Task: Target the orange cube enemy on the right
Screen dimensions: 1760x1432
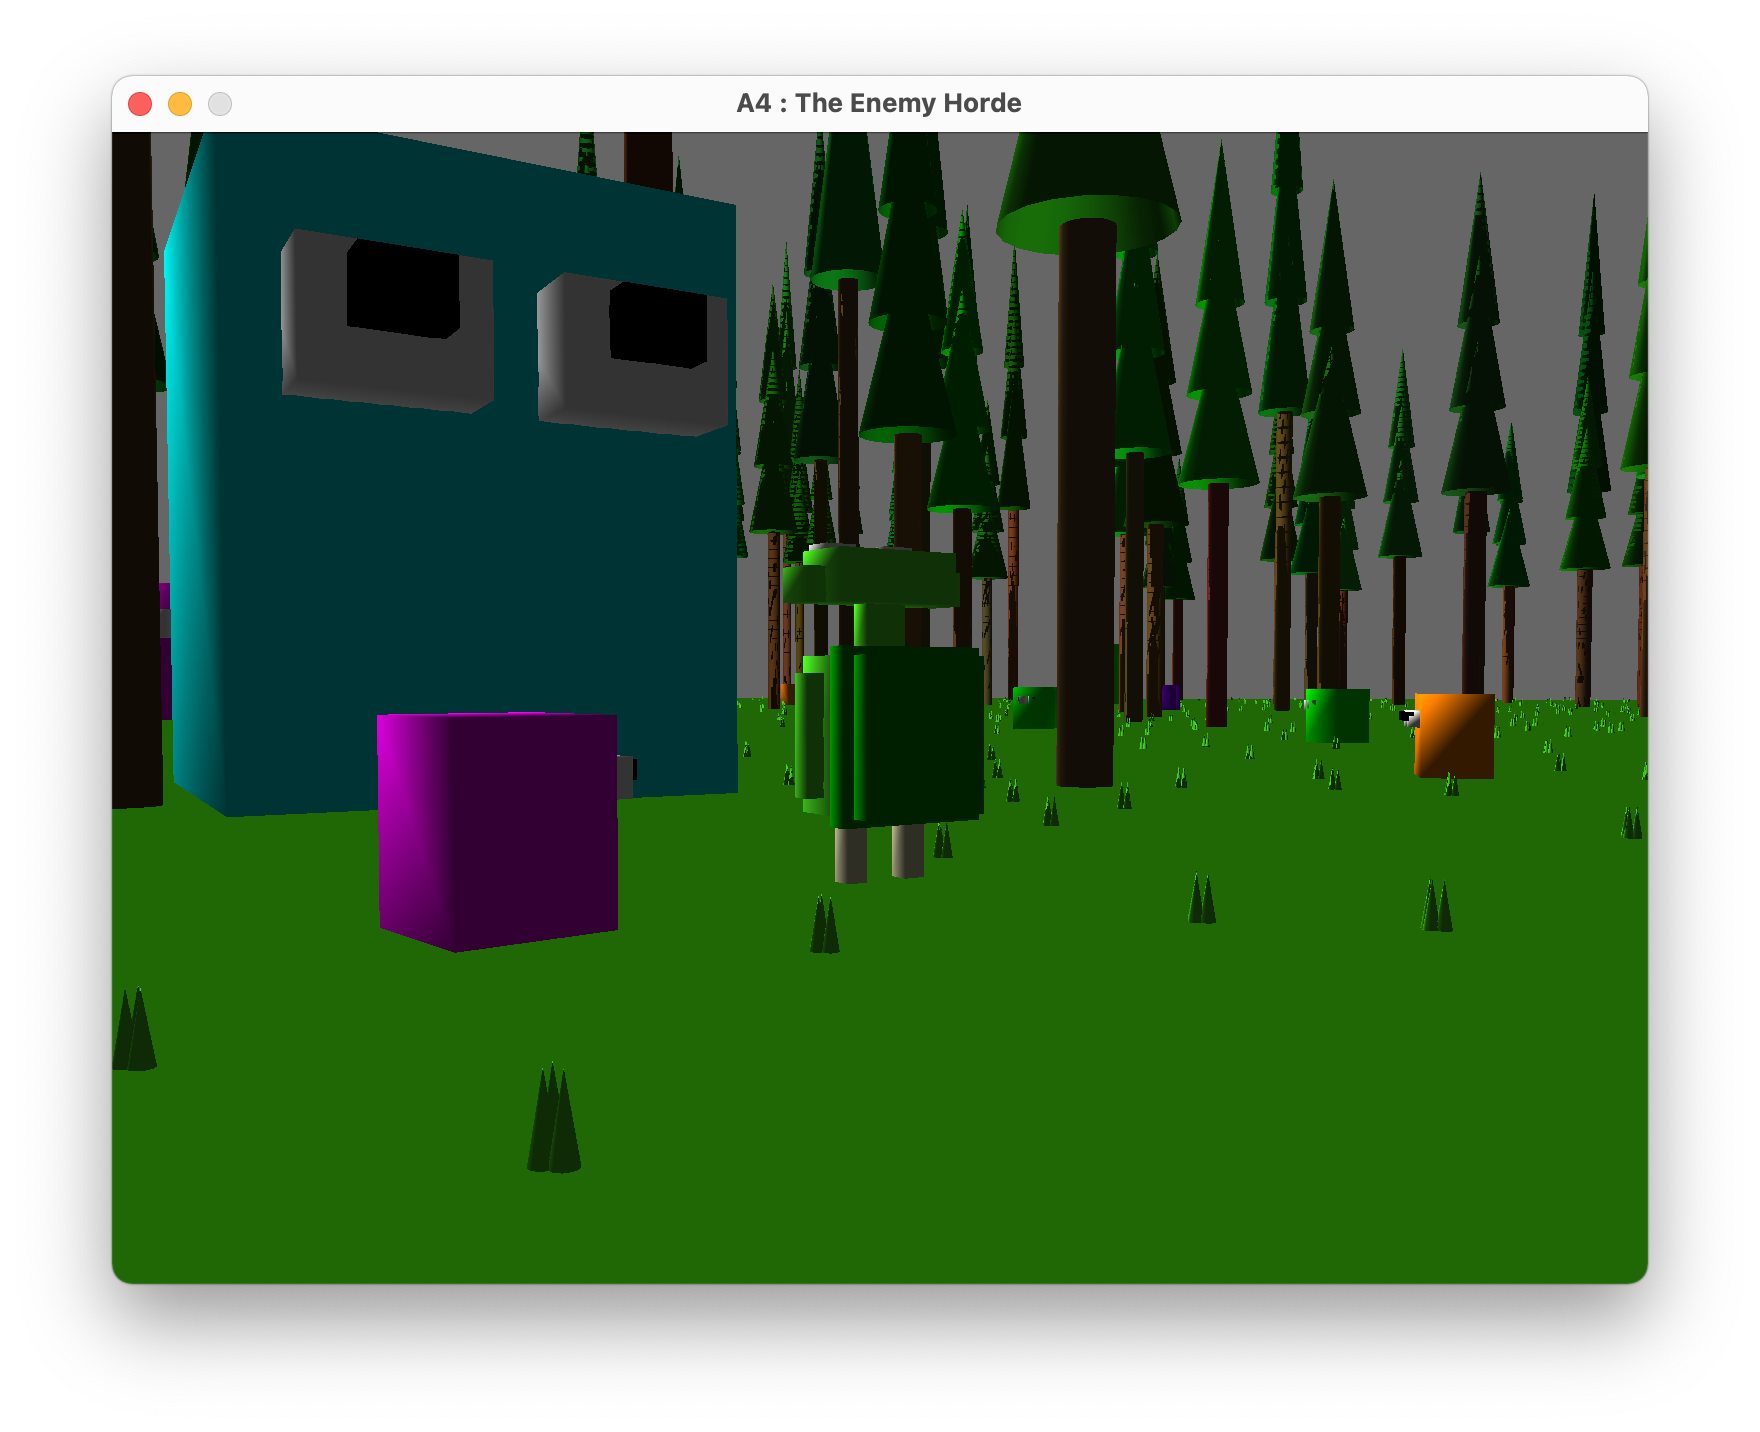Action: point(1454,735)
